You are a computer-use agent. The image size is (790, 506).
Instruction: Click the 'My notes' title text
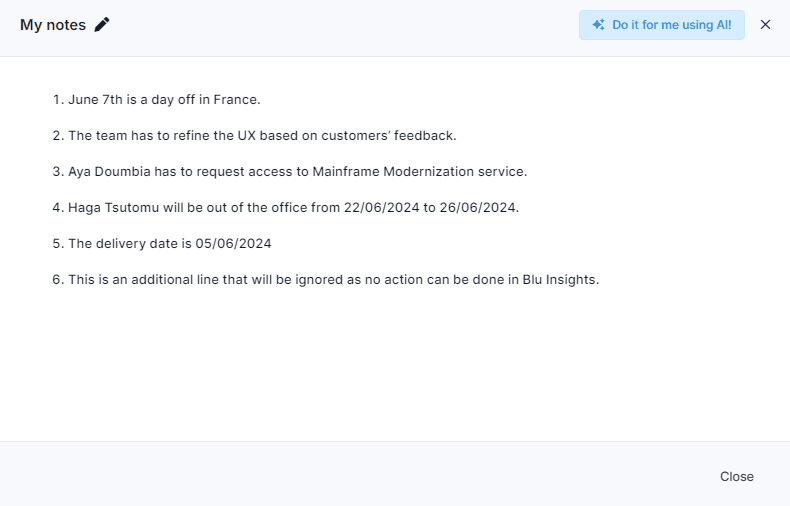click(53, 25)
